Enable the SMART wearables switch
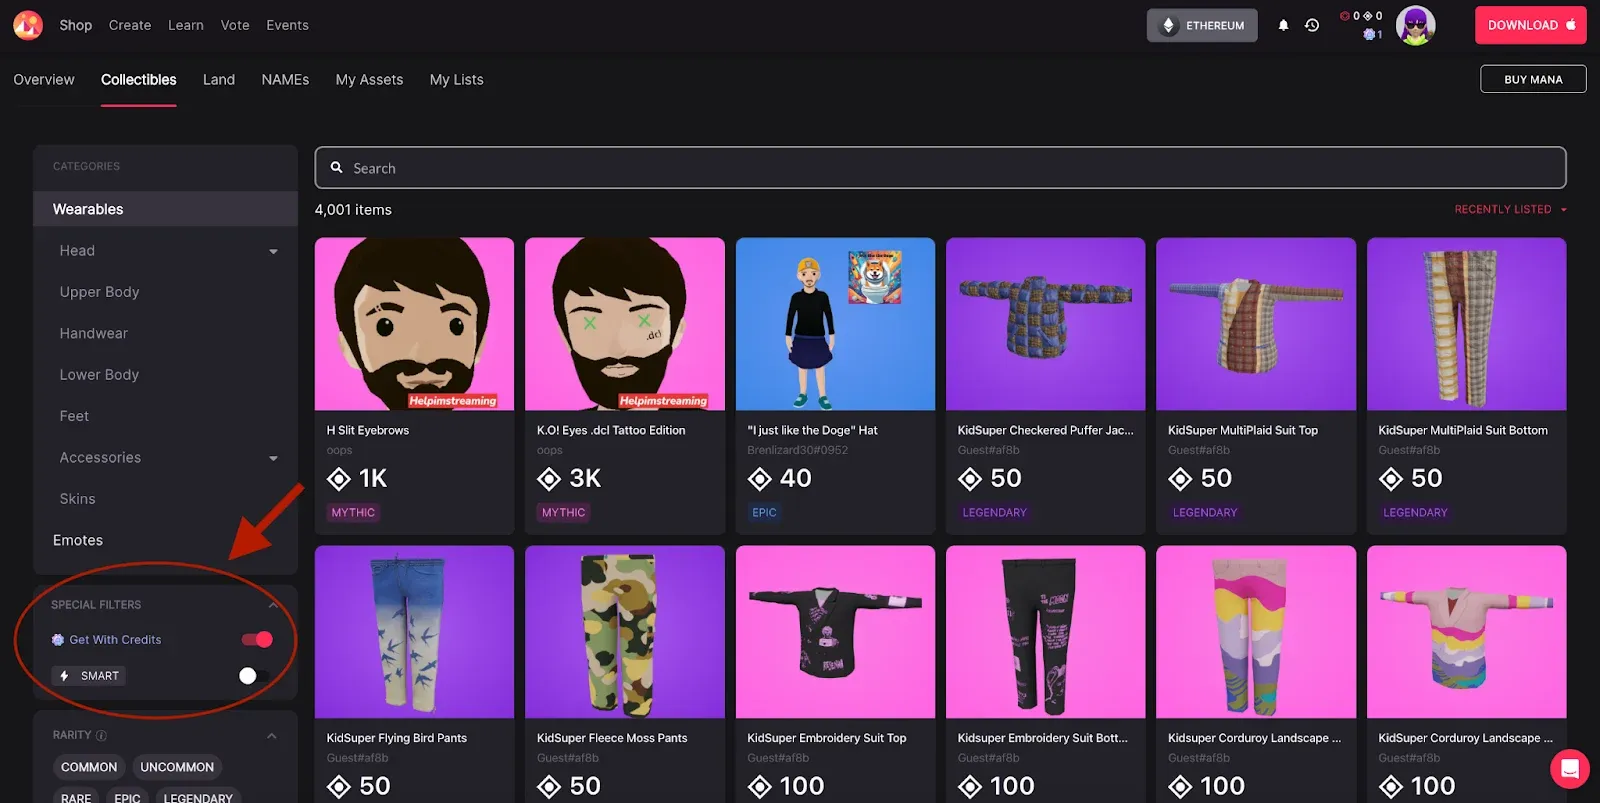The width and height of the screenshot is (1600, 803). click(255, 676)
